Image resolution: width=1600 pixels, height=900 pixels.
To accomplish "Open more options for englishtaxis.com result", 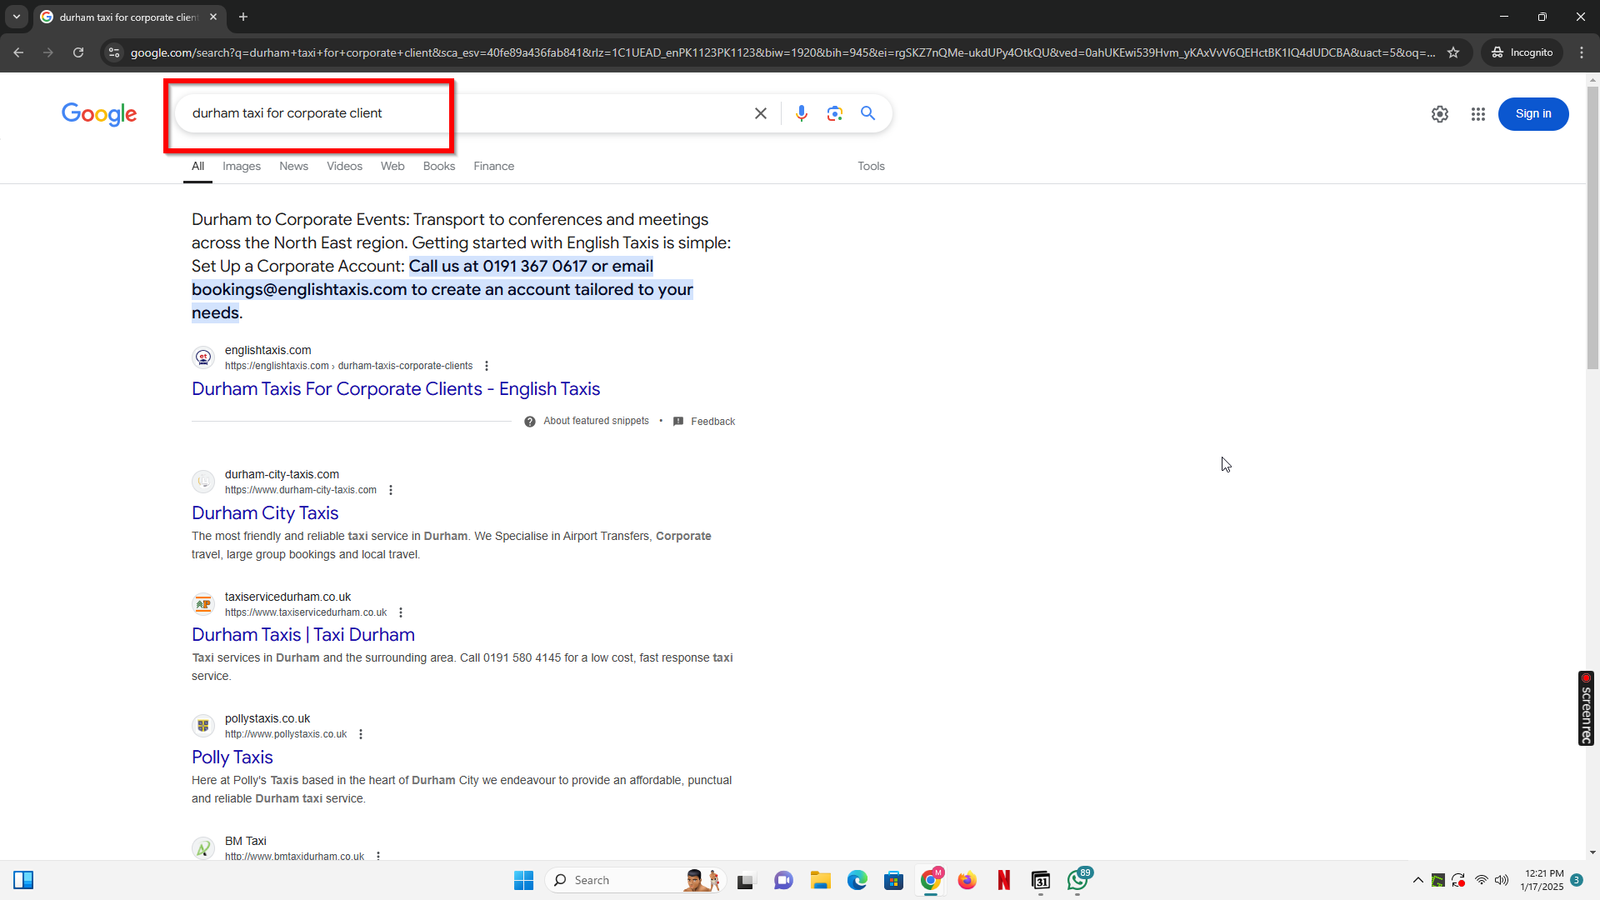I will click(486, 366).
